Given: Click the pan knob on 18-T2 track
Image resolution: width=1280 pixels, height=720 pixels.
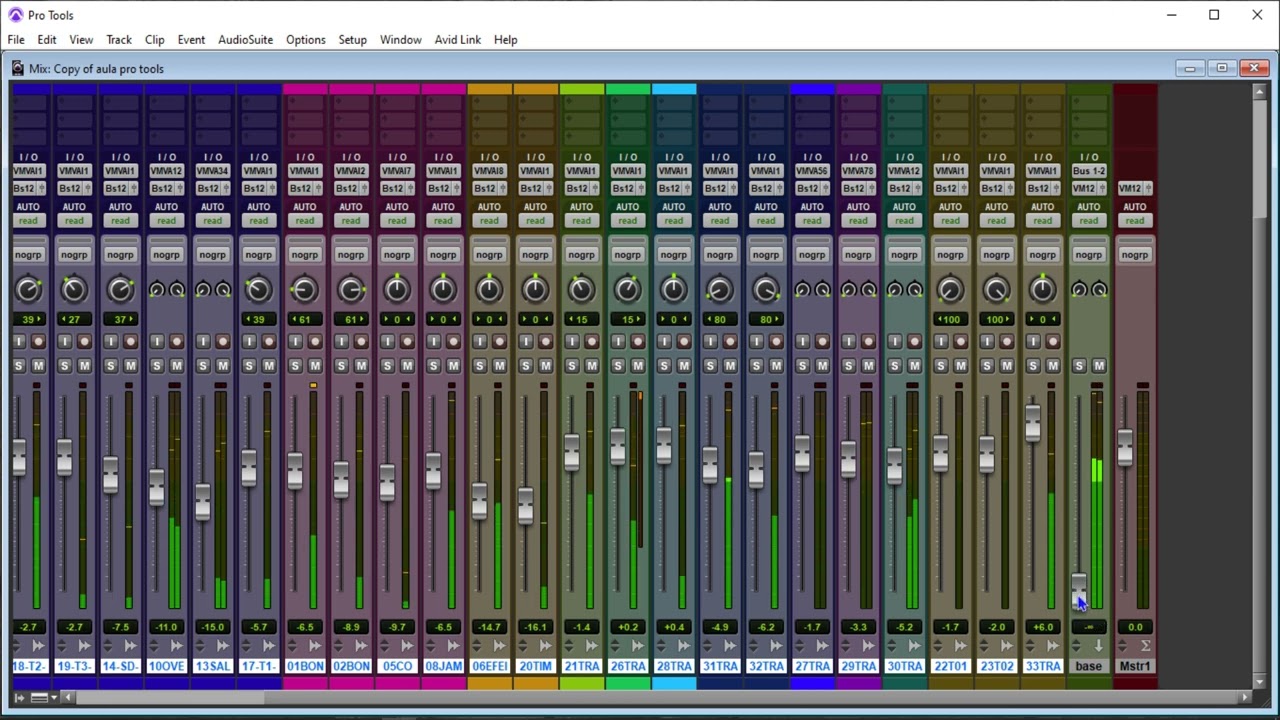Looking at the screenshot, I should (x=28, y=290).
